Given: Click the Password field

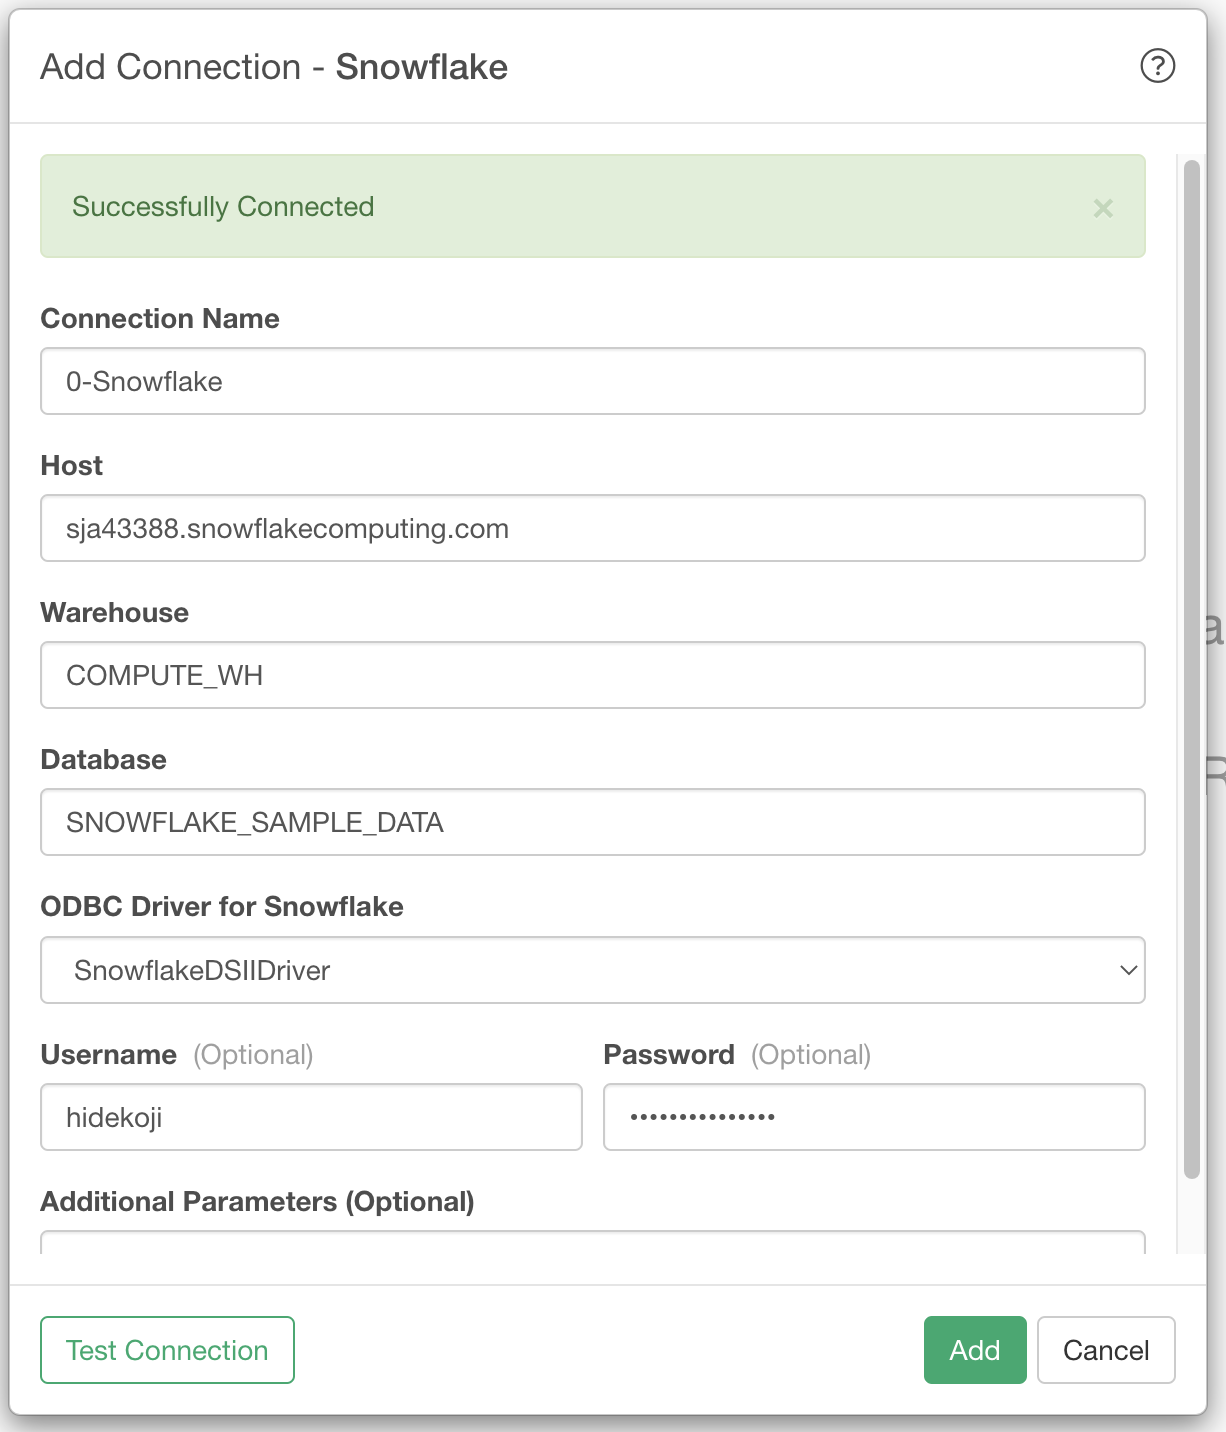Looking at the screenshot, I should coord(874,1117).
